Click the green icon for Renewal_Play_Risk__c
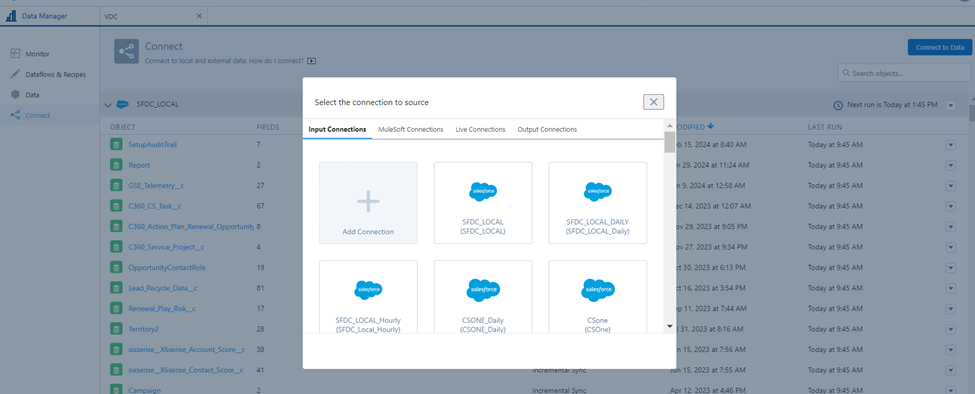975x394 pixels. (116, 308)
